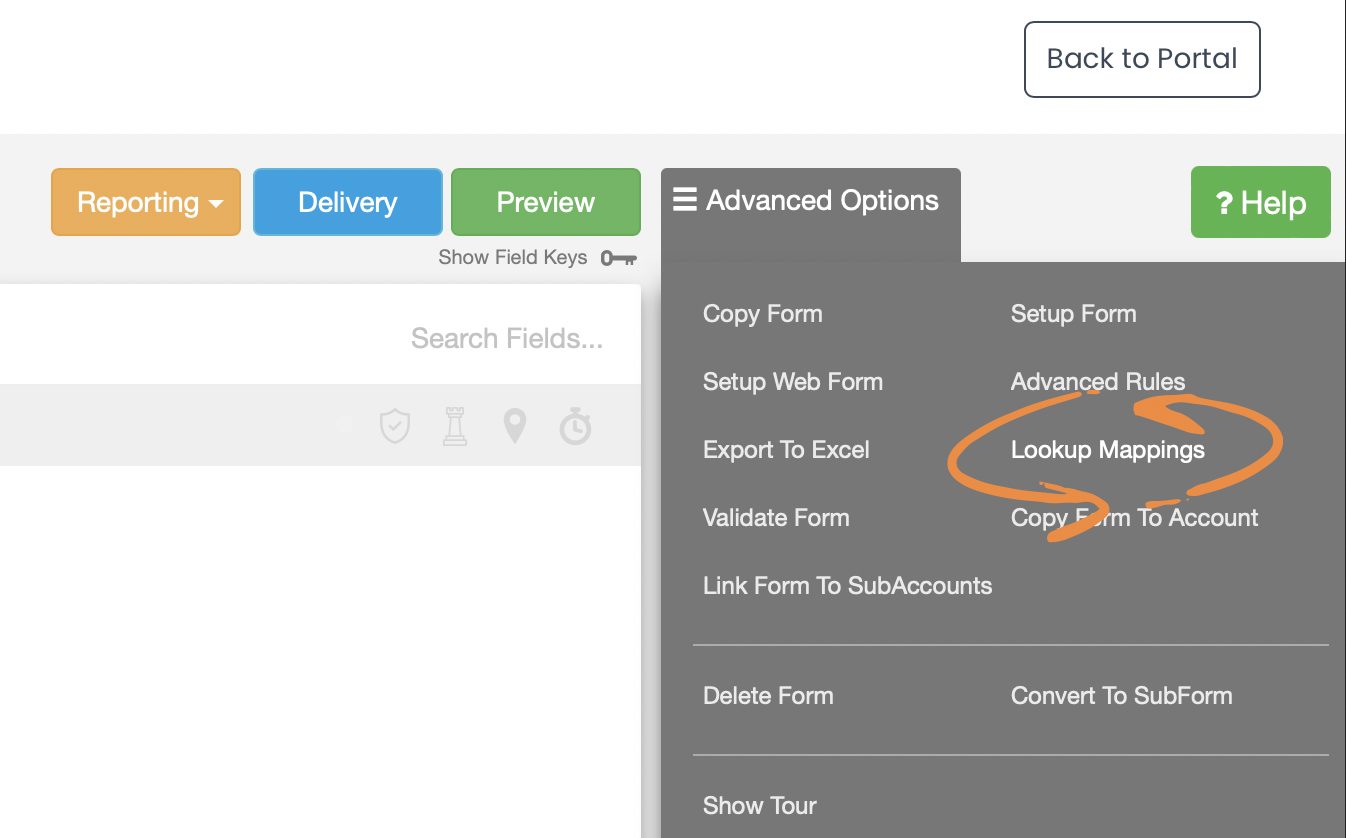Choose Delete Form from the menu
This screenshot has width=1346, height=838.
[768, 696]
